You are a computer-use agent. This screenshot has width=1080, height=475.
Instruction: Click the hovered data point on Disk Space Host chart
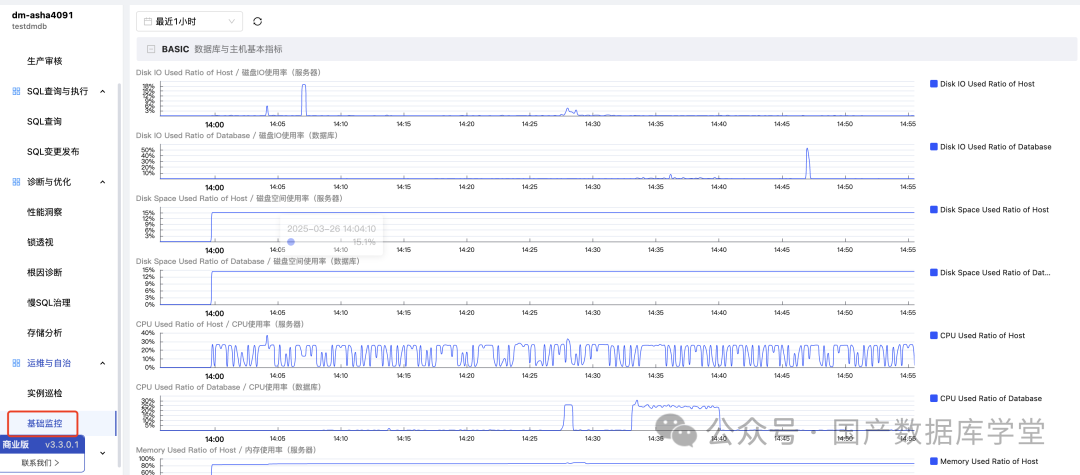(x=291, y=242)
